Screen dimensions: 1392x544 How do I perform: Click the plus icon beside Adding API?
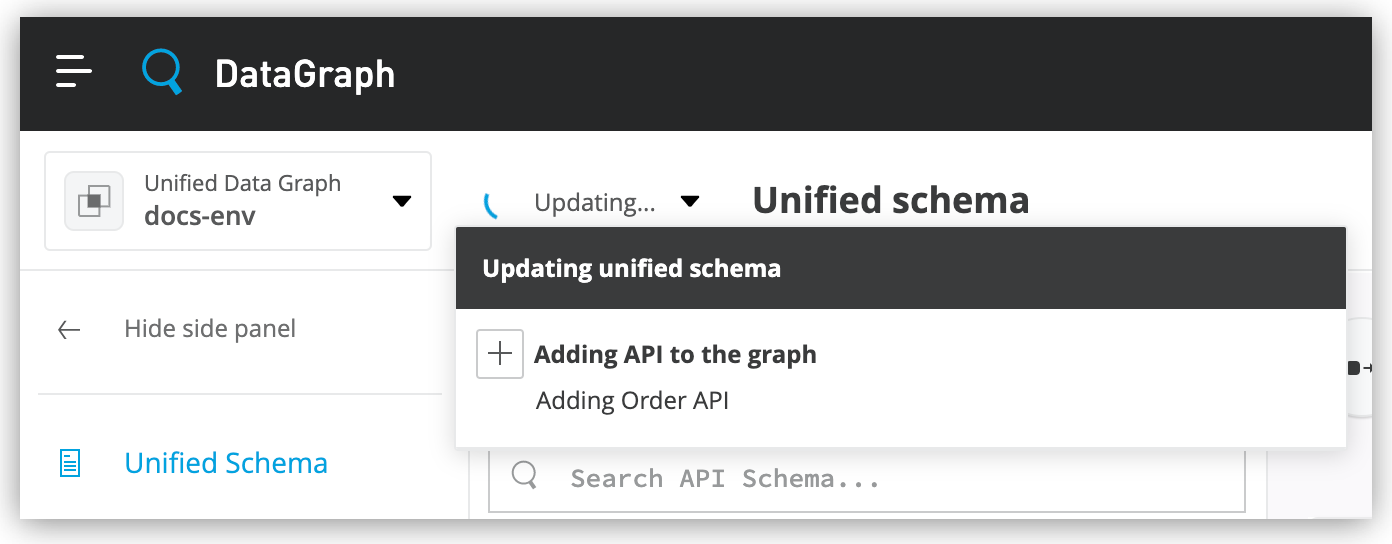tap(500, 354)
